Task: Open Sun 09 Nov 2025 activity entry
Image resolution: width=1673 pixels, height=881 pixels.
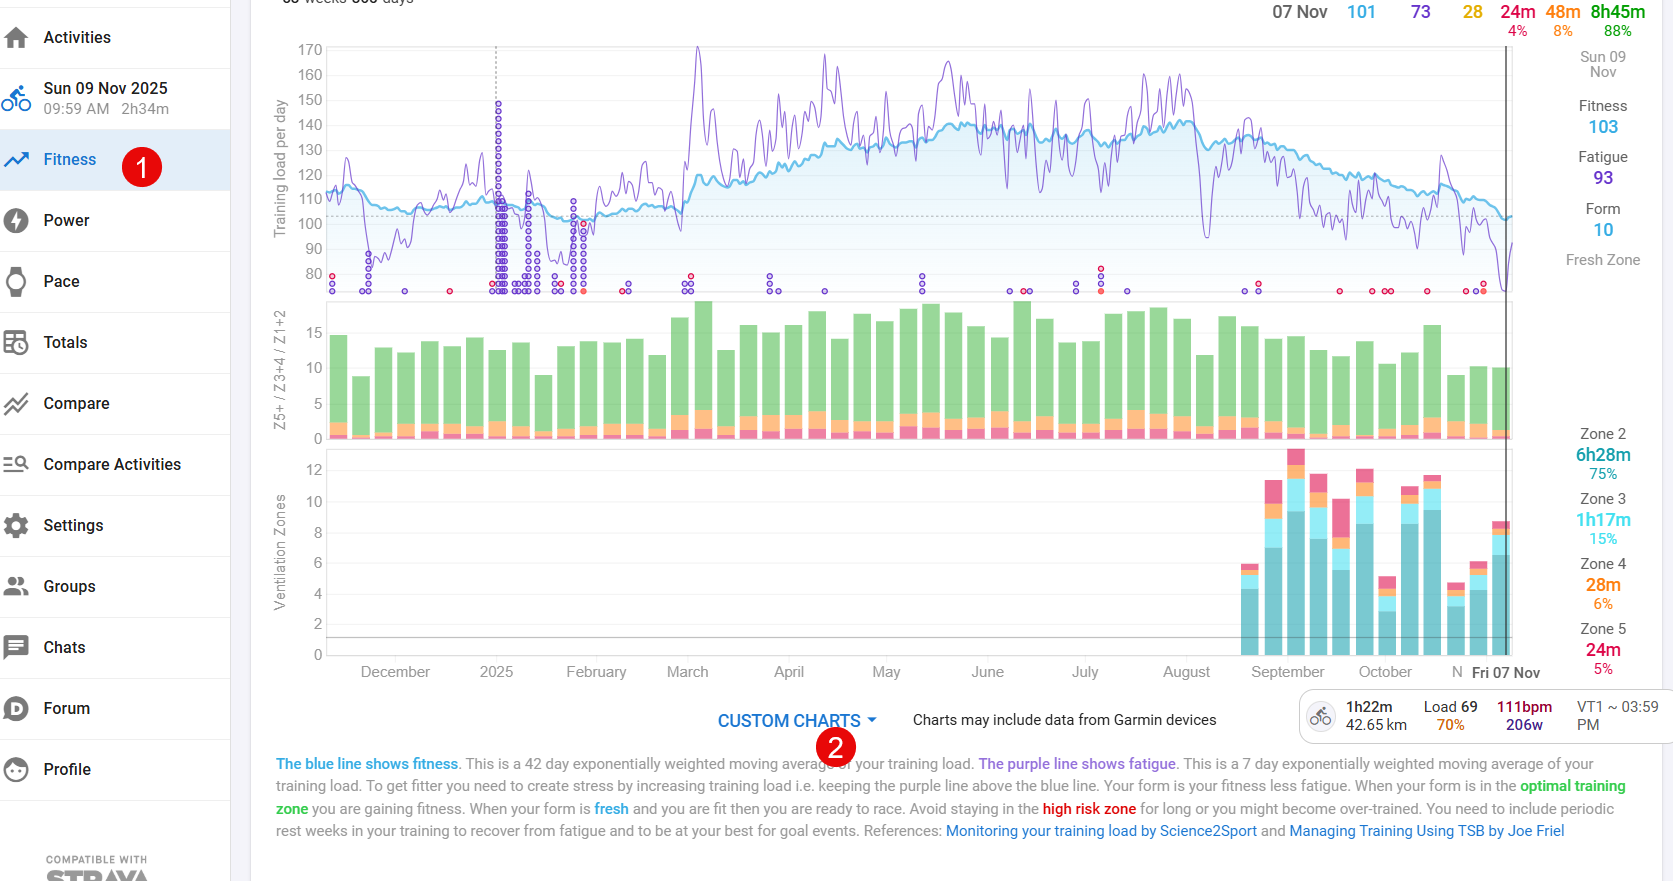Action: pyautogui.click(x=105, y=98)
